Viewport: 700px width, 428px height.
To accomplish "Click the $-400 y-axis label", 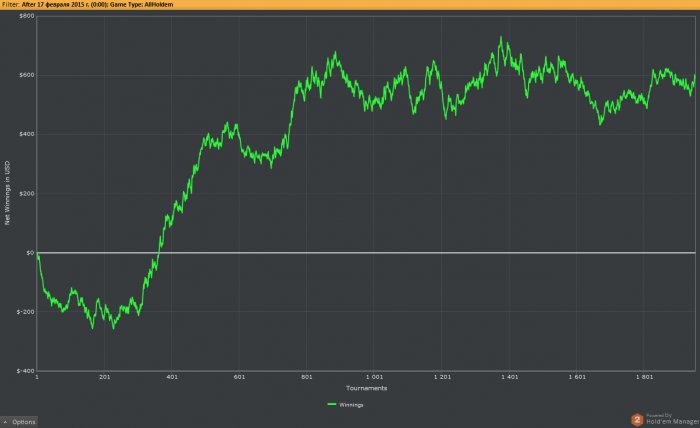I will pos(25,370).
